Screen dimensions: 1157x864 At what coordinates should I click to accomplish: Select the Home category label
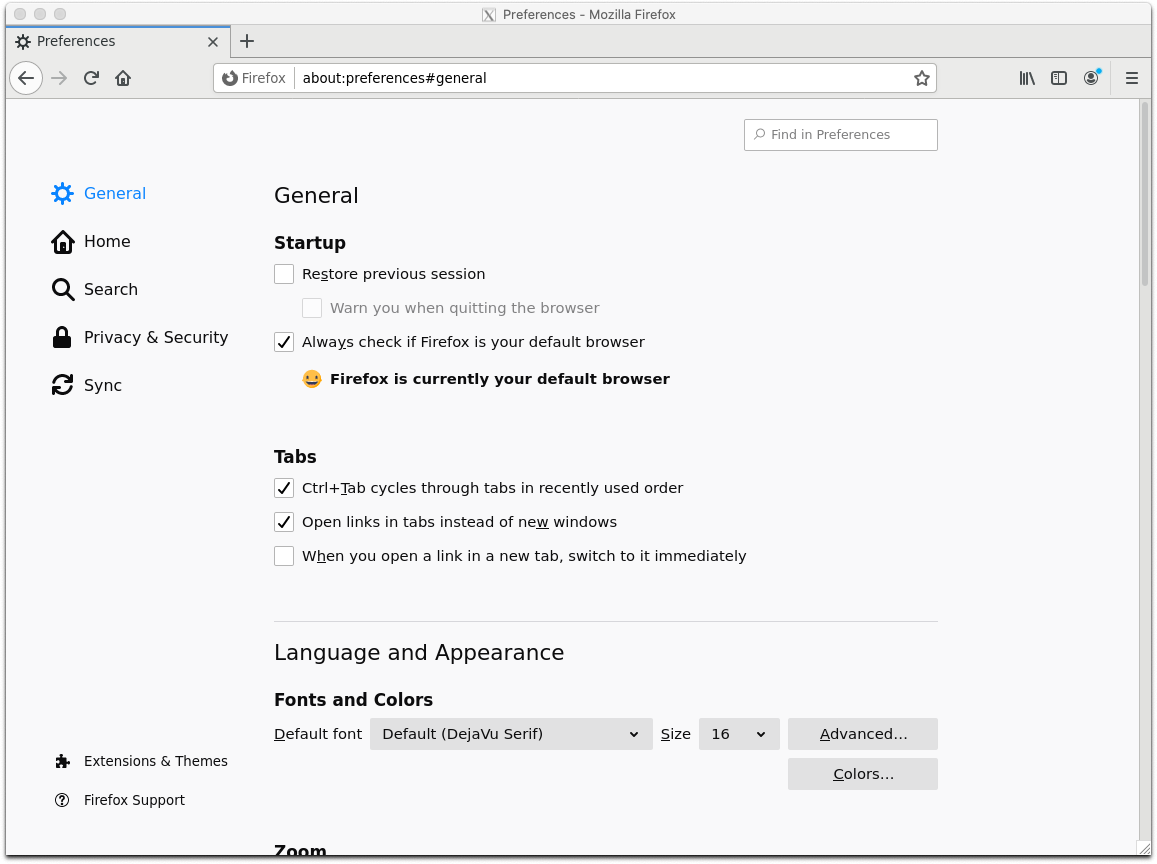click(107, 241)
